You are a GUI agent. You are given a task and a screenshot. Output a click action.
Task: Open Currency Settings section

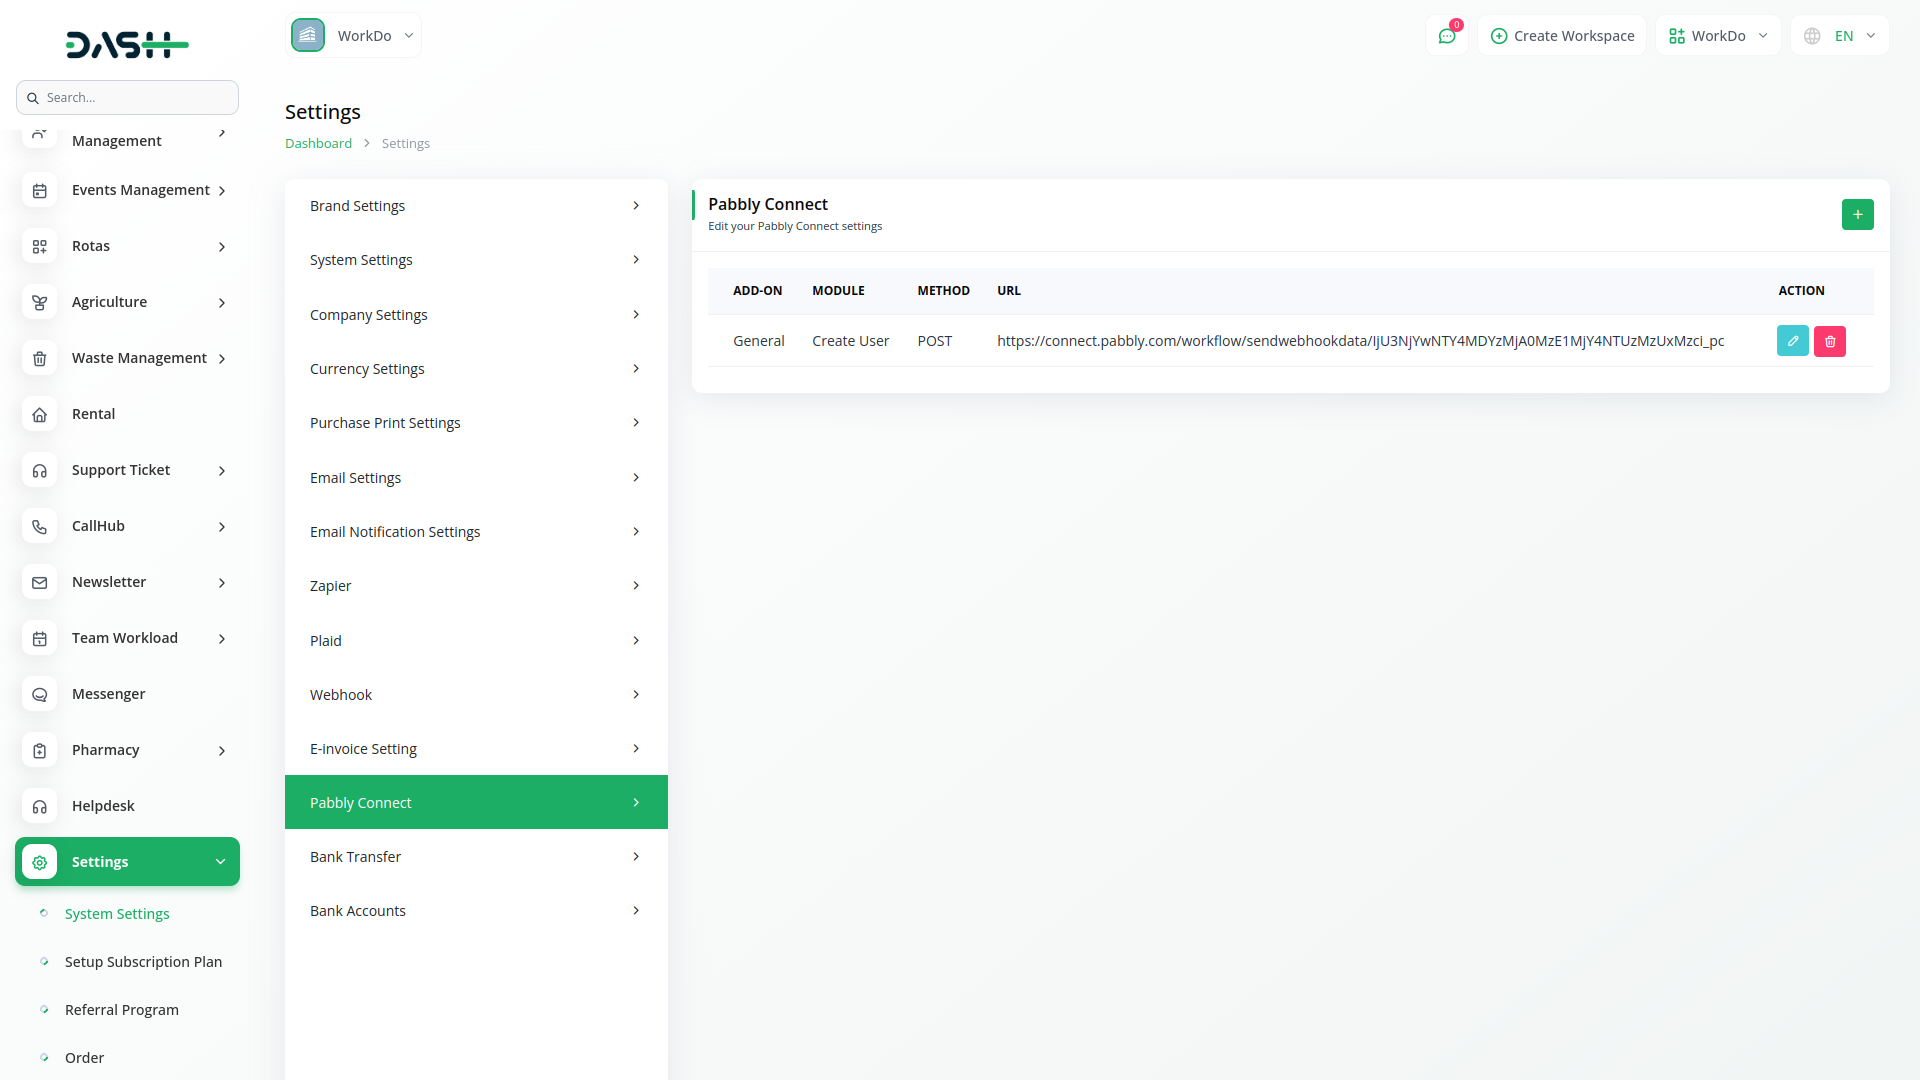(476, 369)
